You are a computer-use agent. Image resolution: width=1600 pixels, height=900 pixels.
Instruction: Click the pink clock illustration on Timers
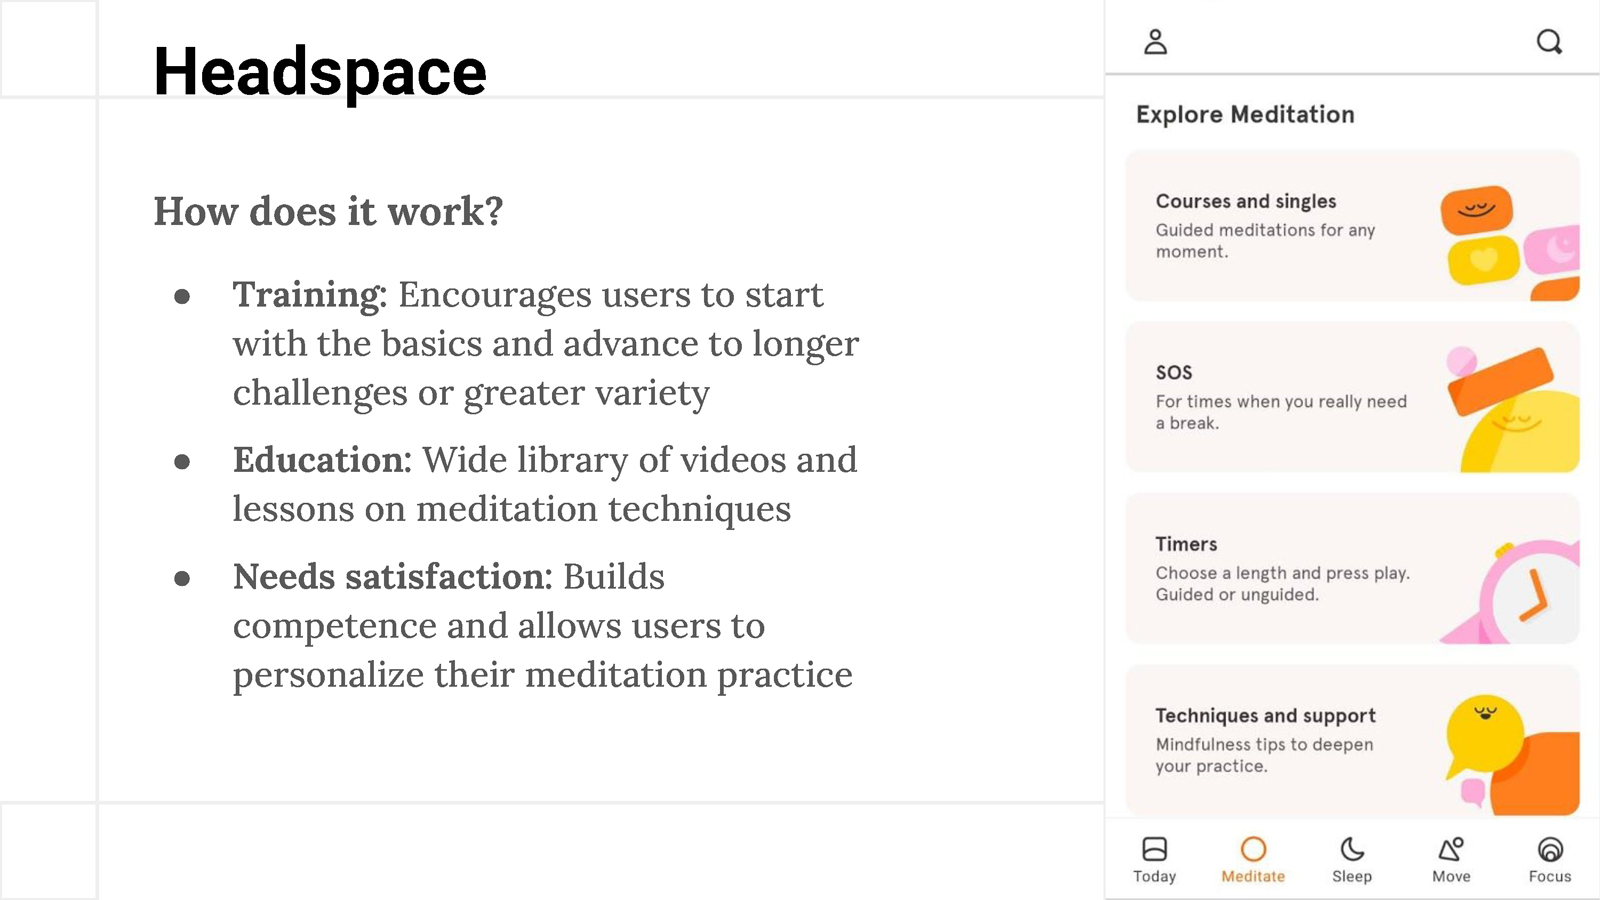(1512, 591)
